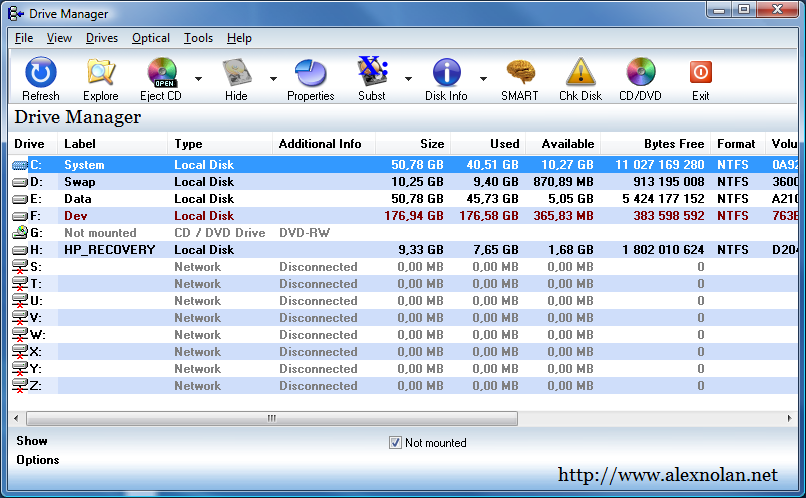Select disconnected network drive S: icon

pos(20,267)
